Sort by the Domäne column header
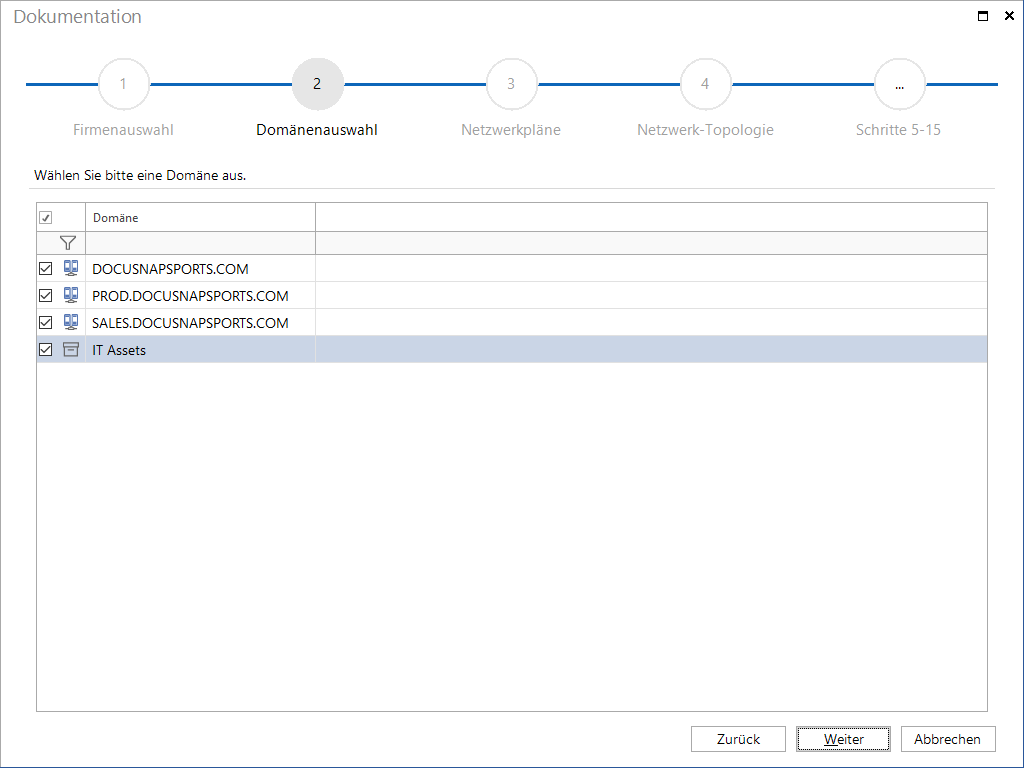This screenshot has width=1024, height=768. click(200, 217)
